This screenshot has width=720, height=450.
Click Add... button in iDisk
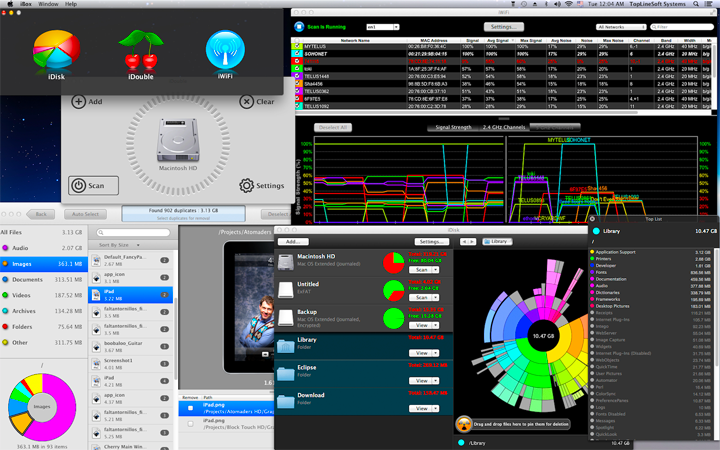coord(293,242)
